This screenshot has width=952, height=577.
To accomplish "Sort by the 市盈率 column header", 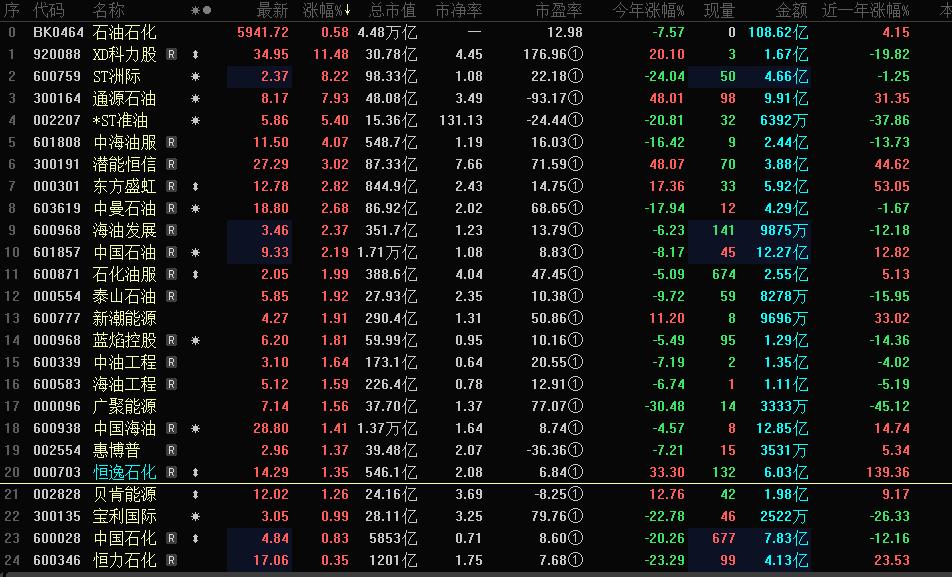I will [x=559, y=10].
